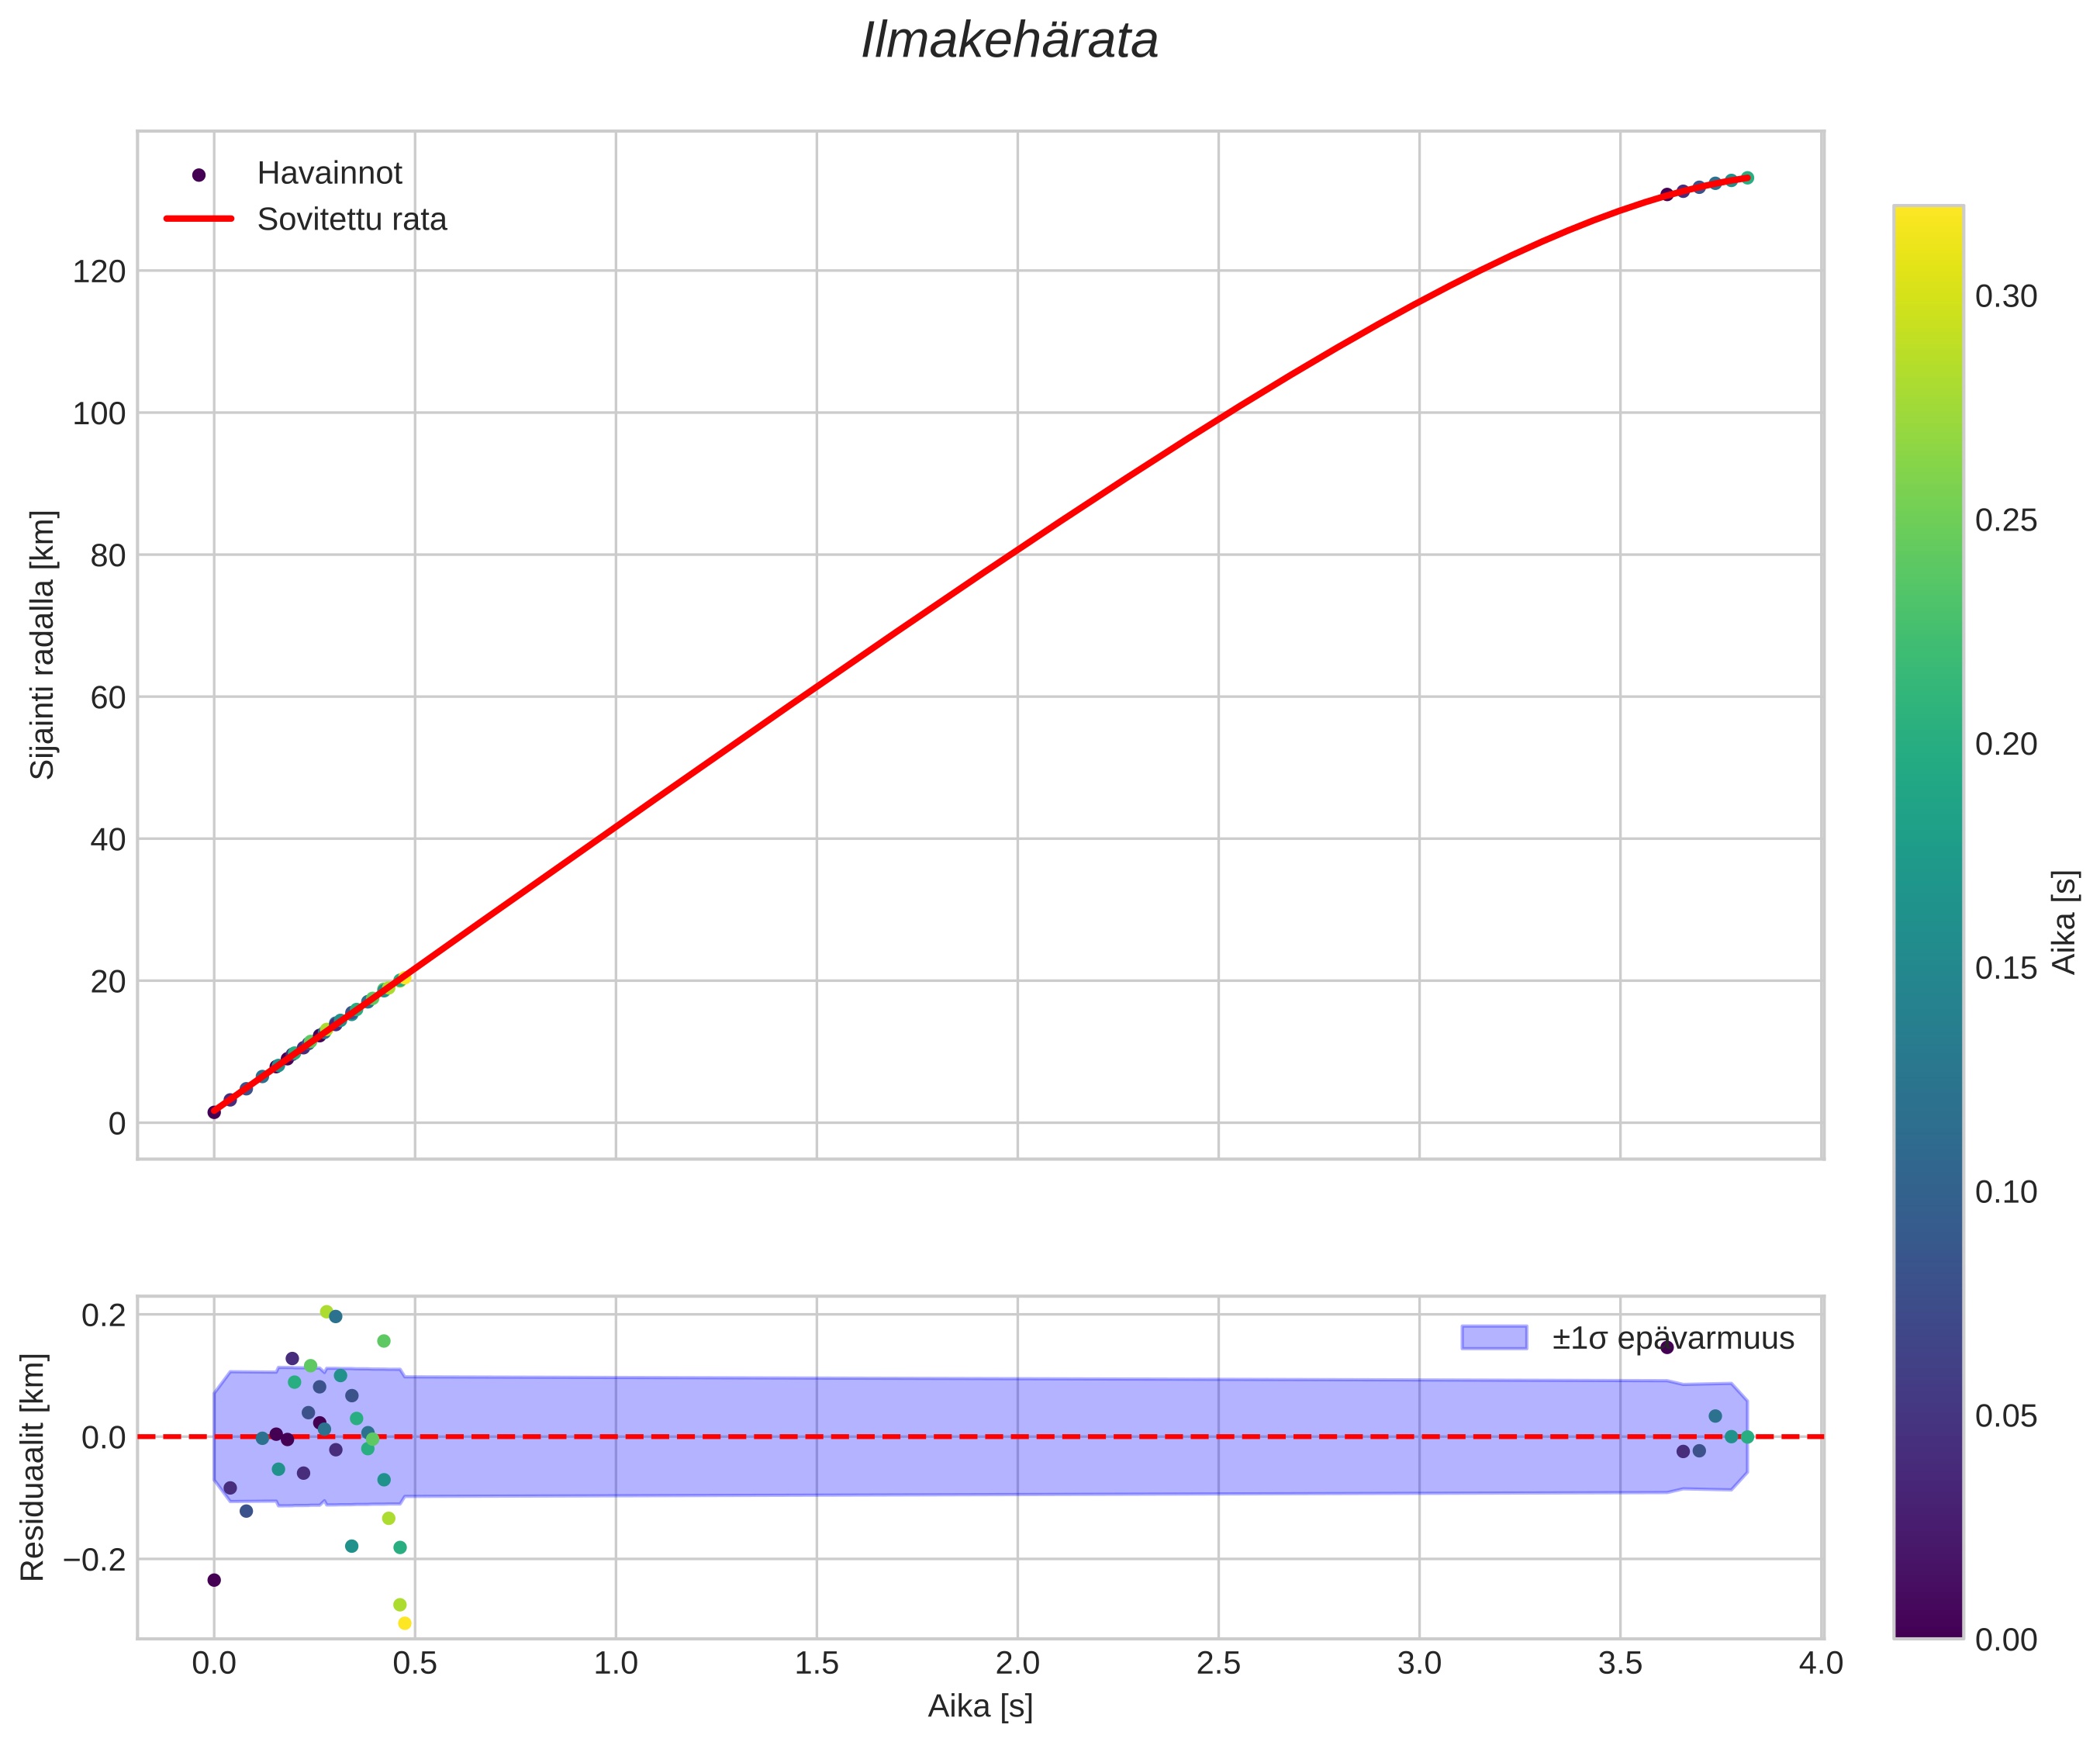Image resolution: width=2100 pixels, height=1742 pixels.
Task: Click the Havainnot legend marker dot
Action: pos(198,175)
